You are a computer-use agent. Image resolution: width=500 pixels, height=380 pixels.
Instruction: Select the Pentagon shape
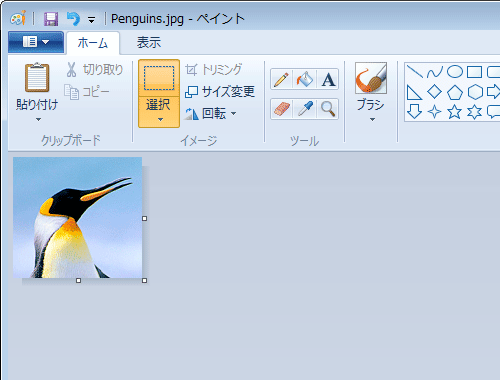[455, 92]
